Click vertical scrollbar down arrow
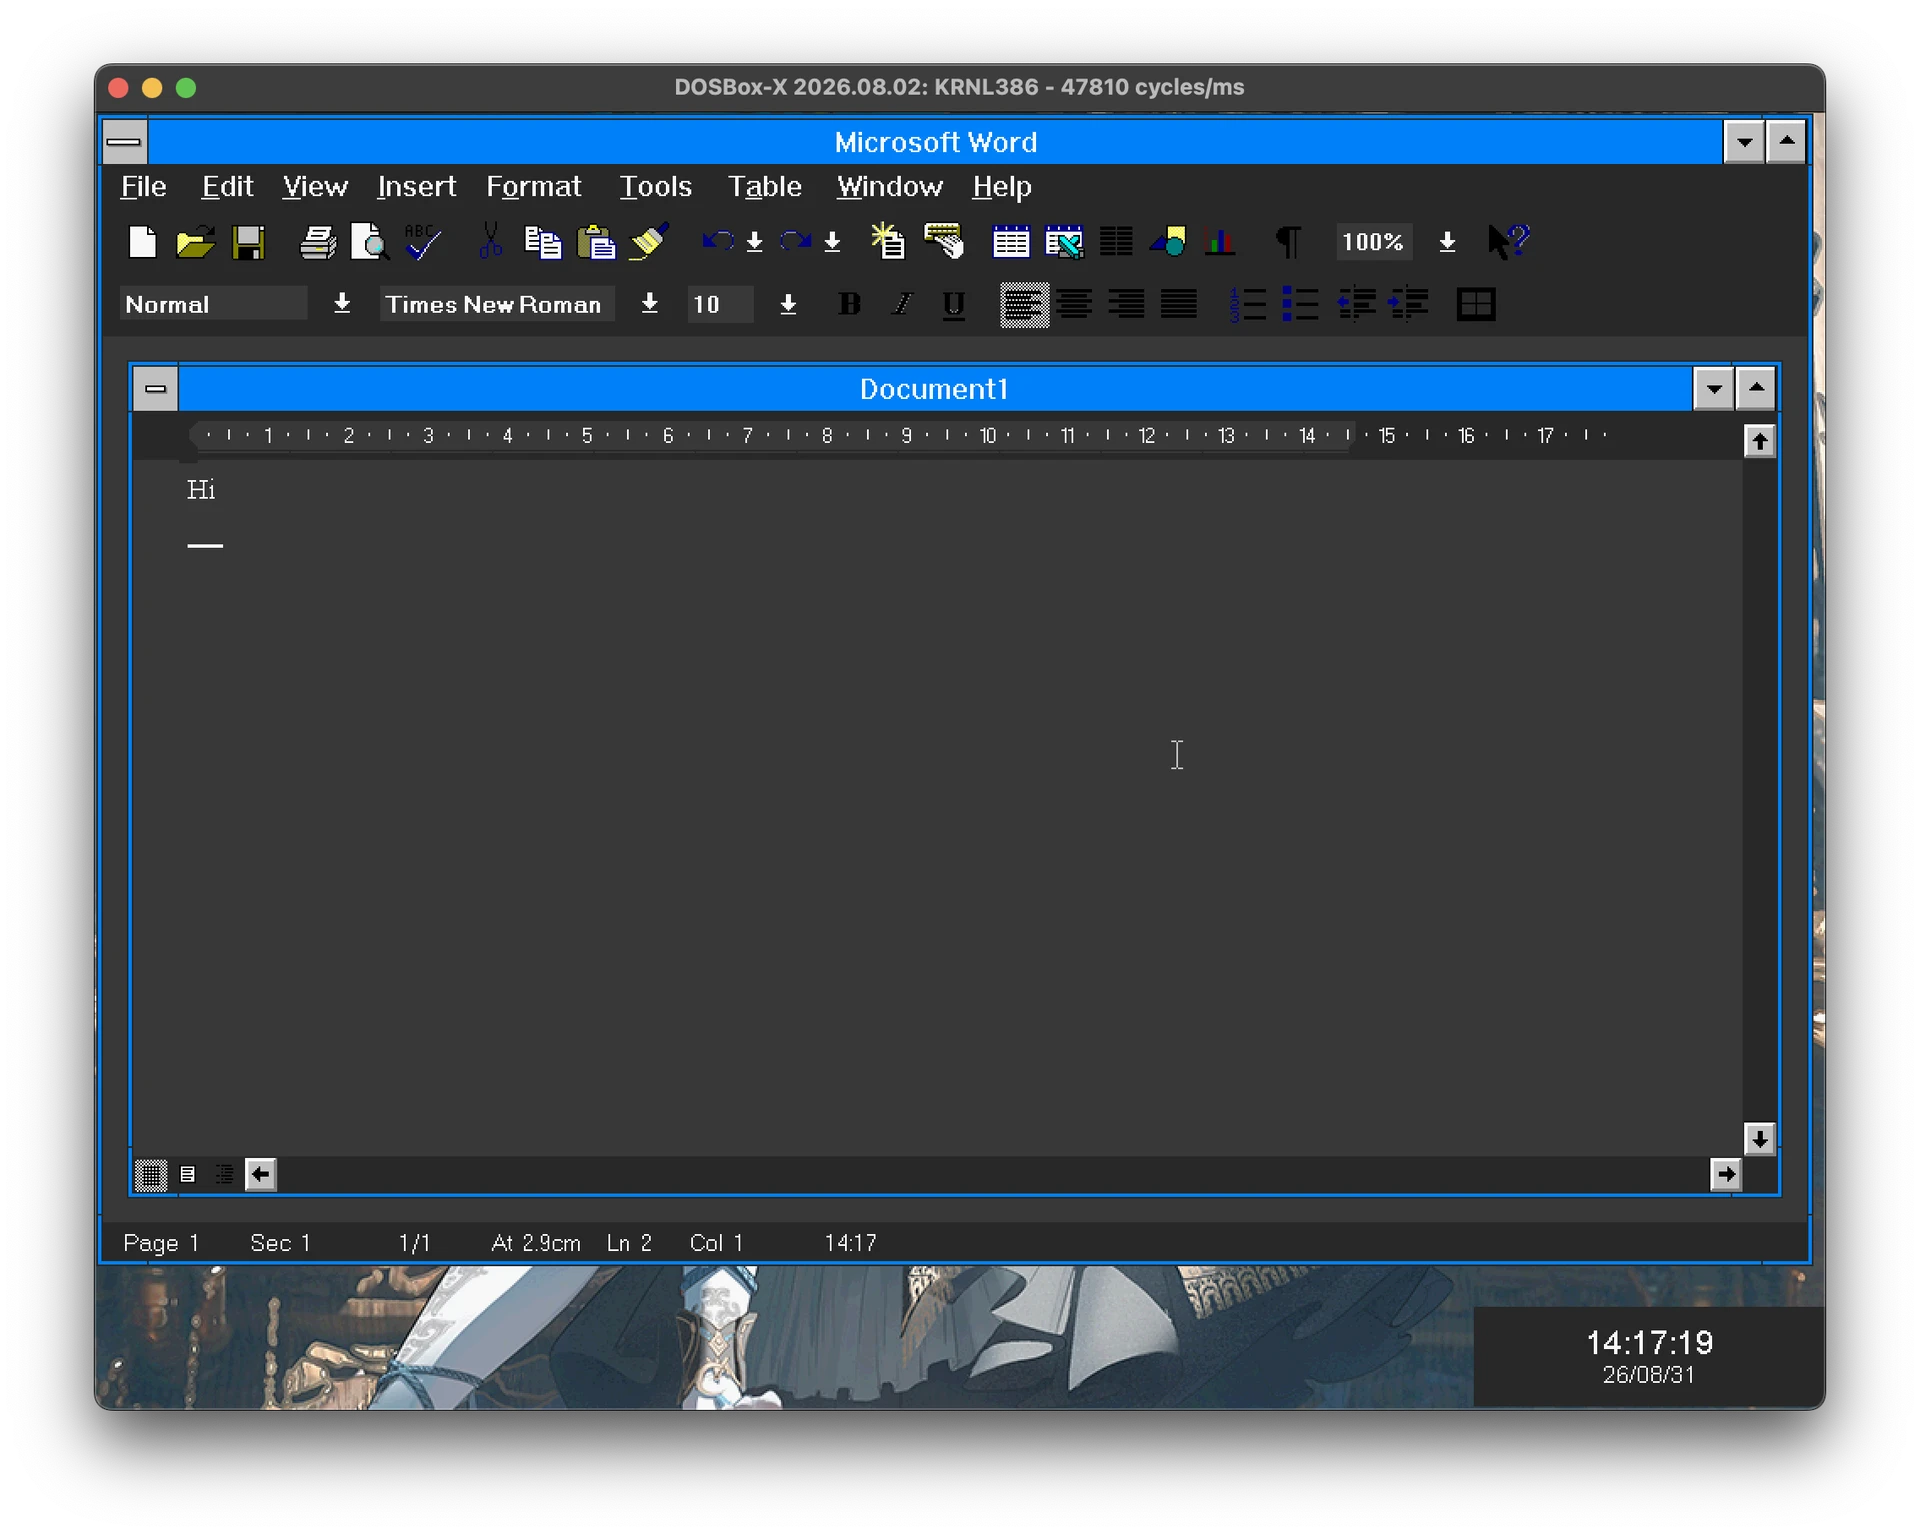 pyautogui.click(x=1759, y=1138)
